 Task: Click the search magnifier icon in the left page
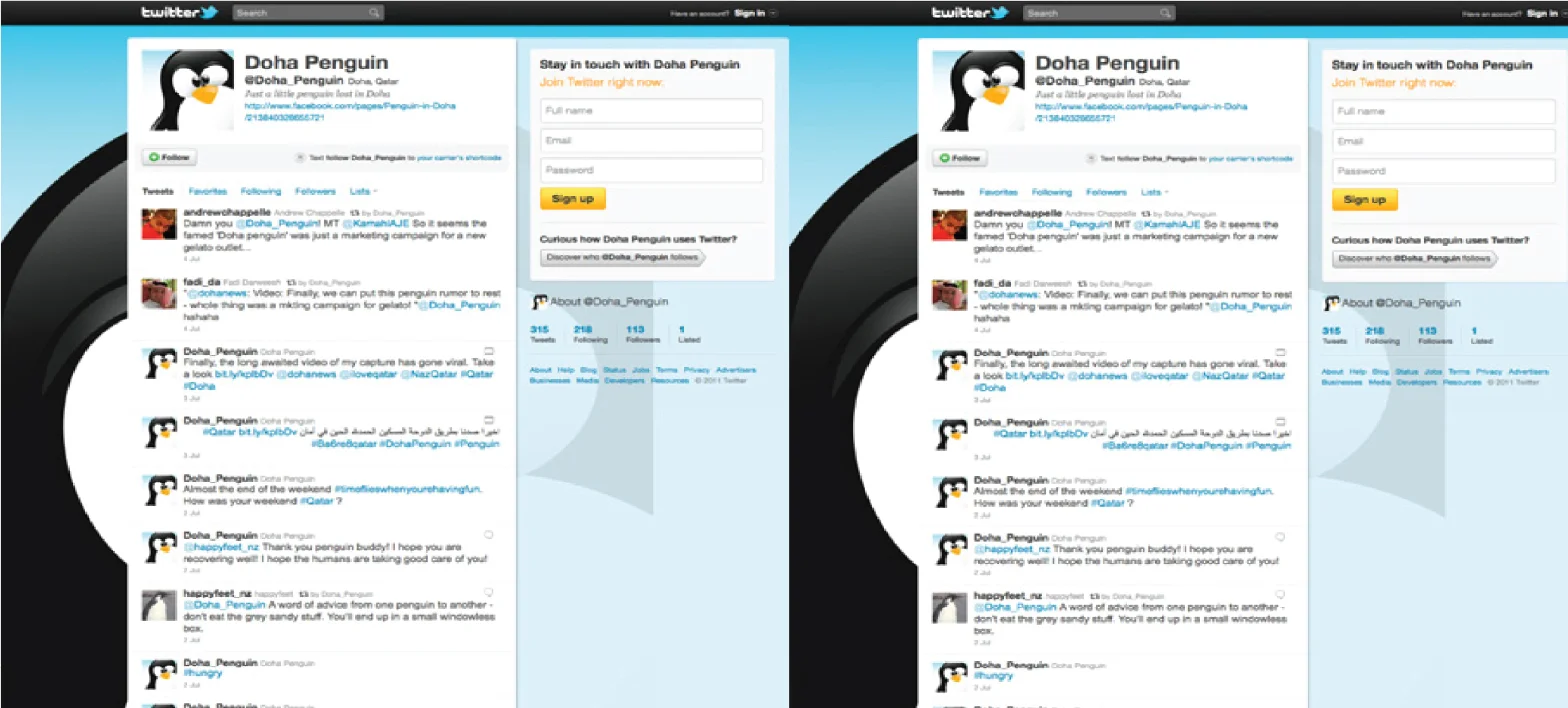pos(374,13)
